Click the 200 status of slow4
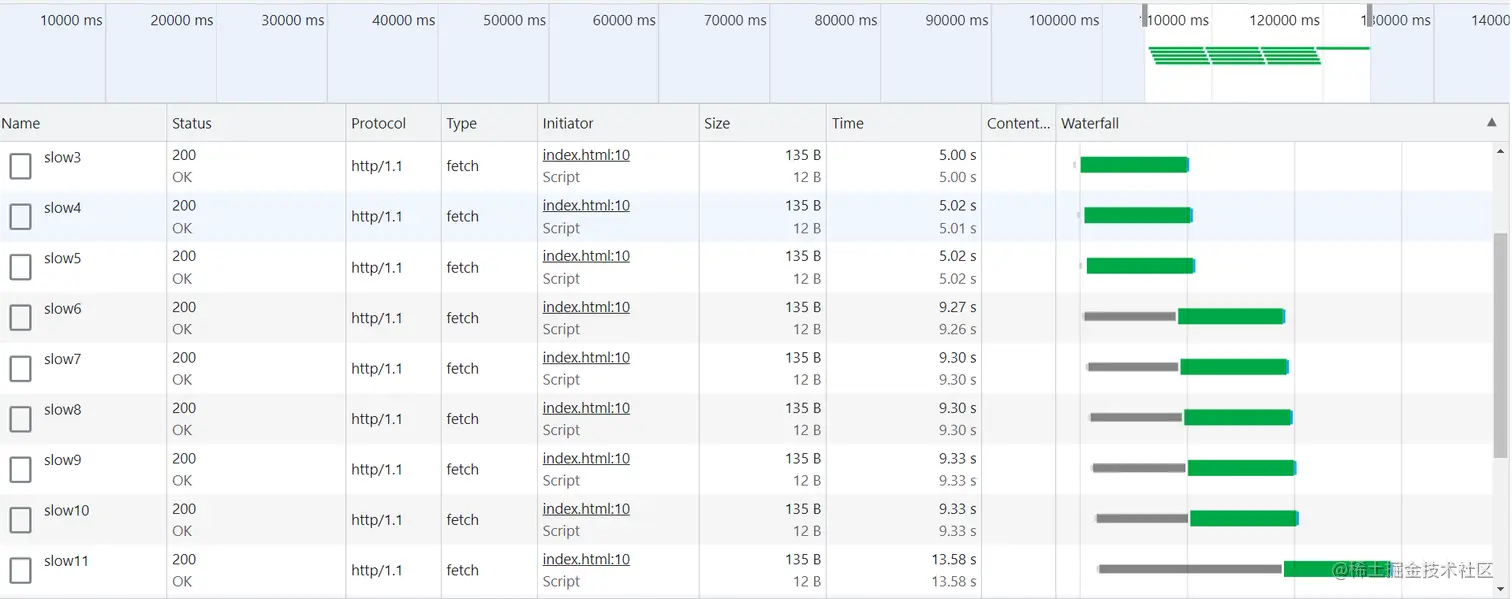1512x599 pixels. point(184,205)
